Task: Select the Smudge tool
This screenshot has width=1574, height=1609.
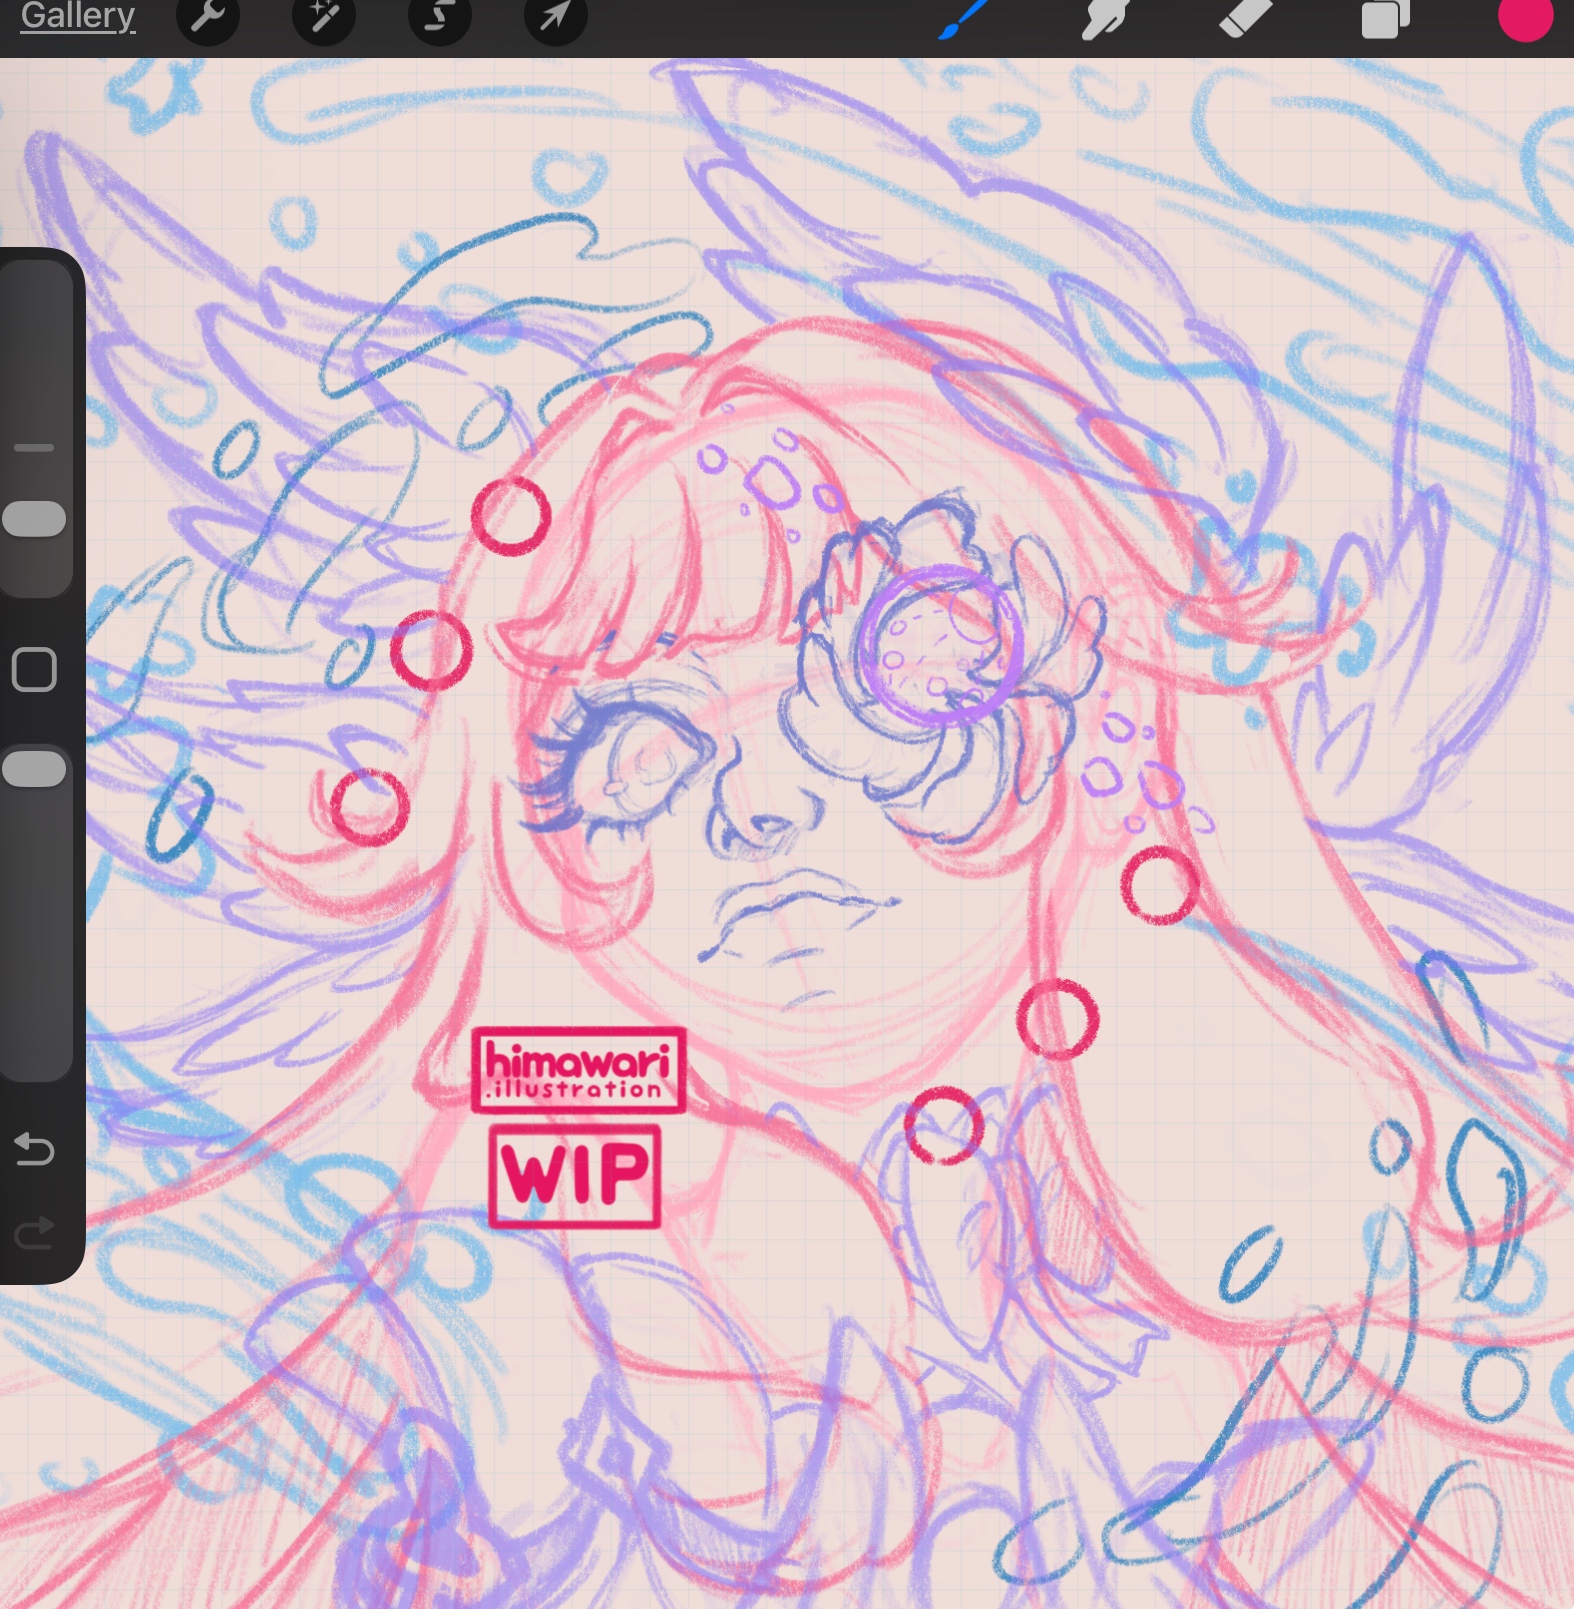Action: (x=1105, y=18)
